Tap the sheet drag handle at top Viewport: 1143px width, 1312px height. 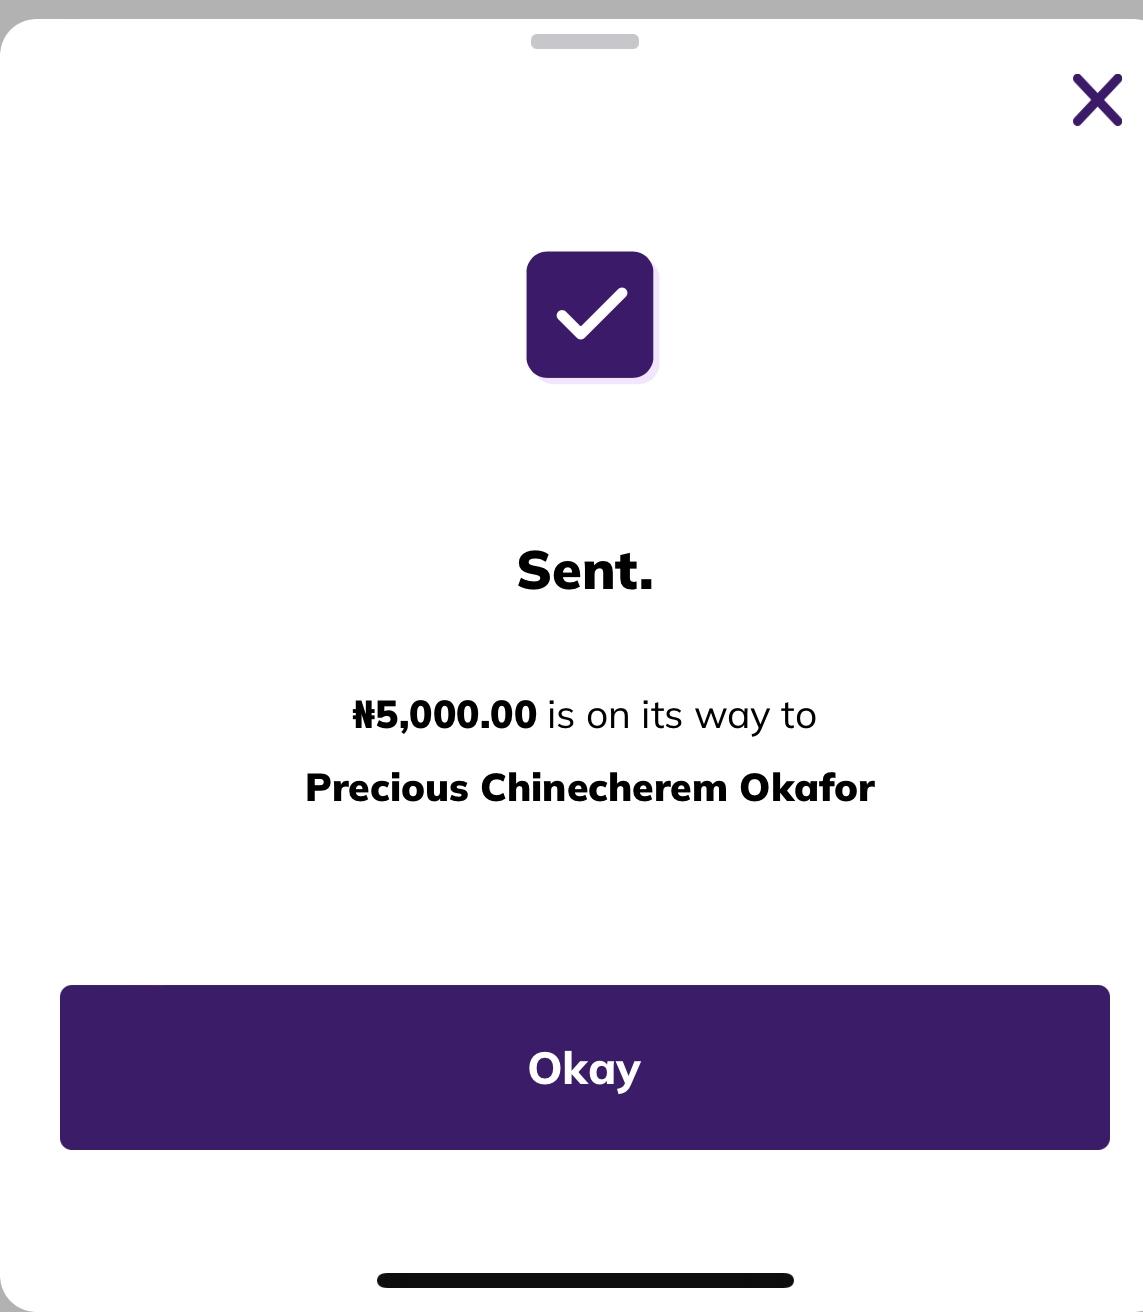pyautogui.click(x=585, y=42)
